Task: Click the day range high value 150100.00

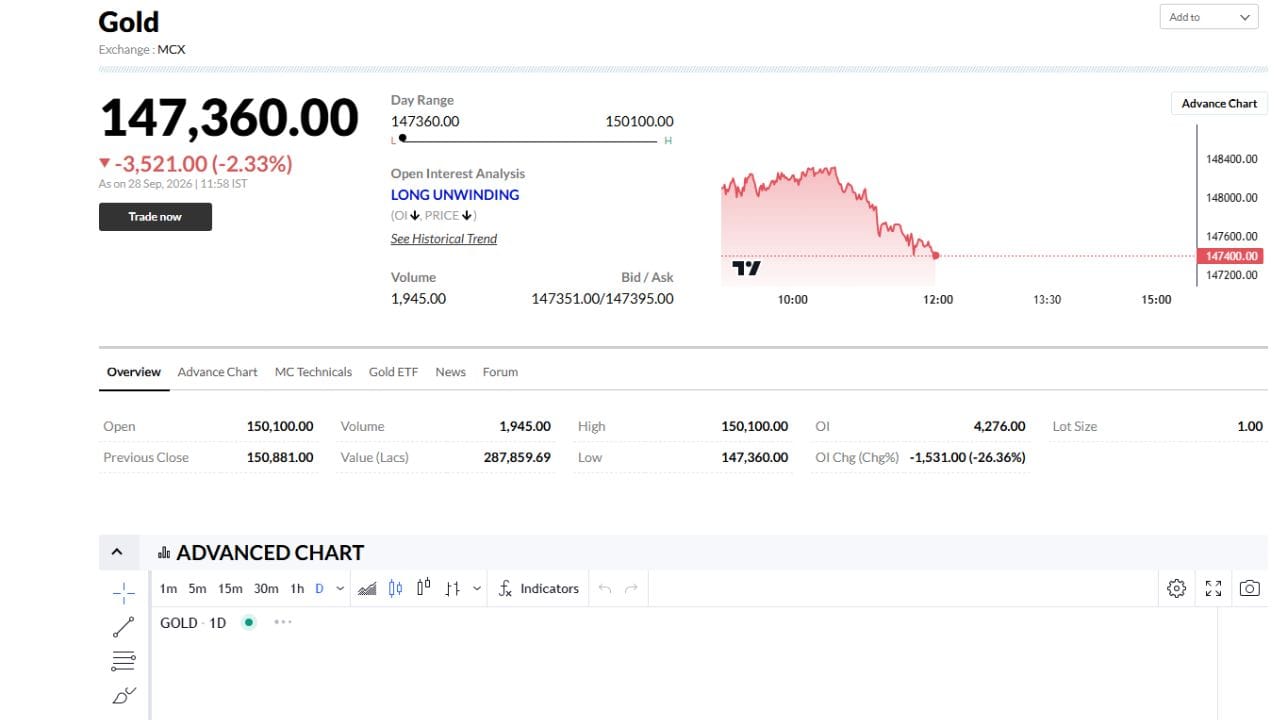Action: click(x=640, y=121)
